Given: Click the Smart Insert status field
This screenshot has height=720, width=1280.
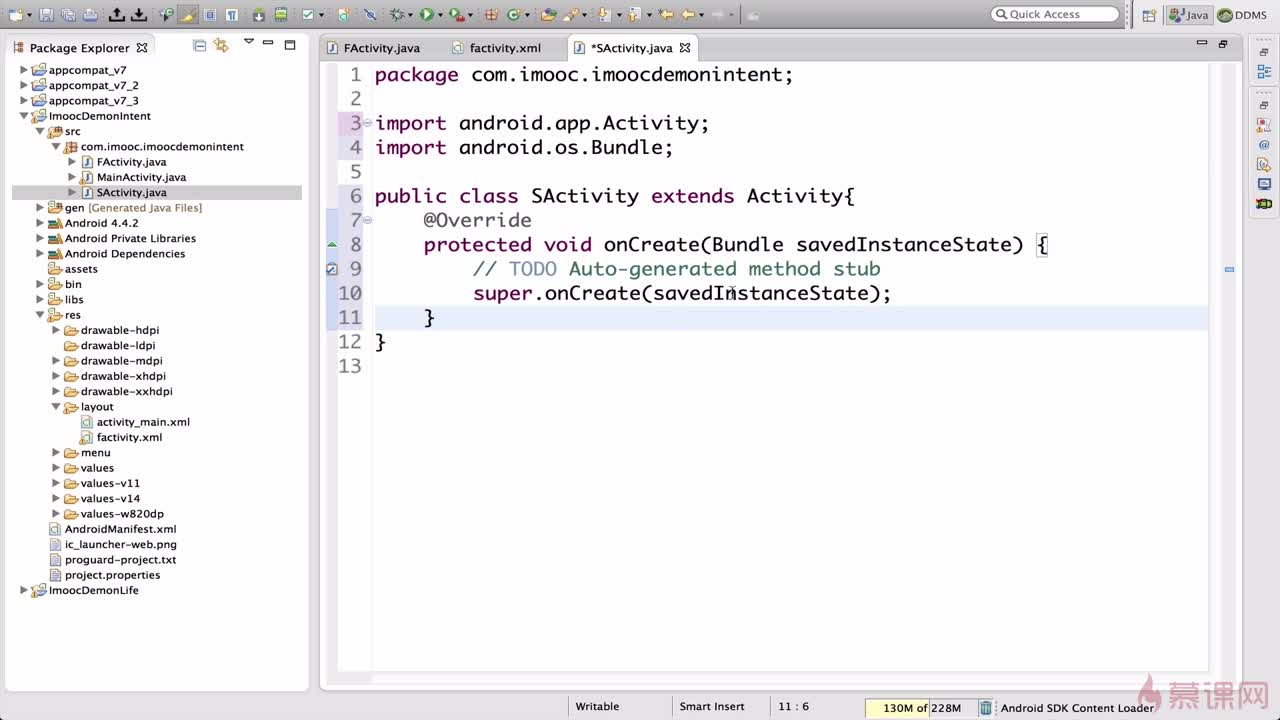Looking at the screenshot, I should [712, 707].
